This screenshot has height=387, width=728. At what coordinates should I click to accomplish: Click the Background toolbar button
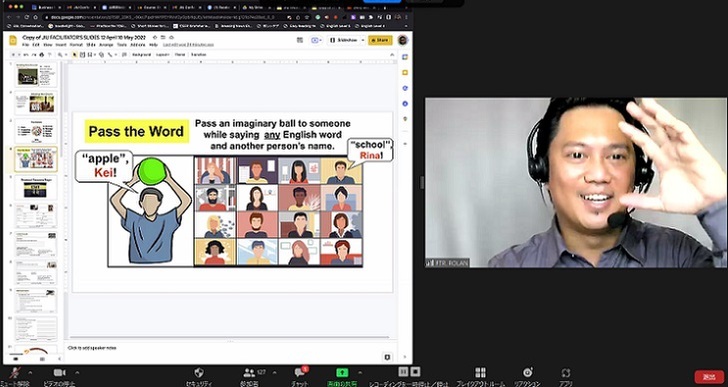(141, 55)
